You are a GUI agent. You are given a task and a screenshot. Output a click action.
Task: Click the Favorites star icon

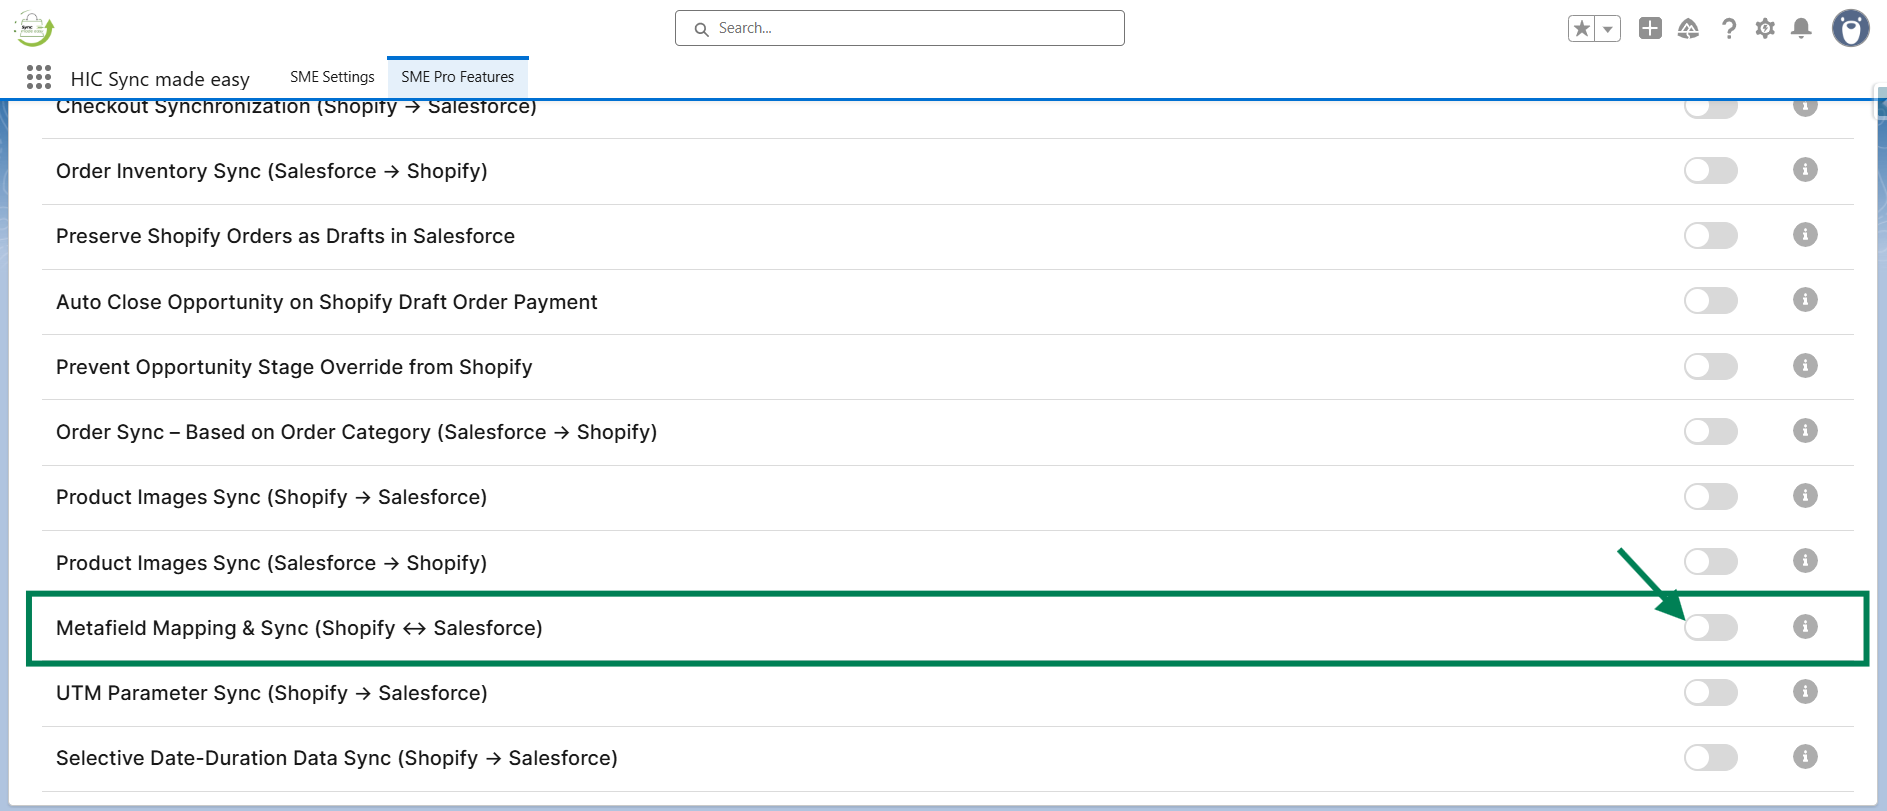pyautogui.click(x=1582, y=29)
